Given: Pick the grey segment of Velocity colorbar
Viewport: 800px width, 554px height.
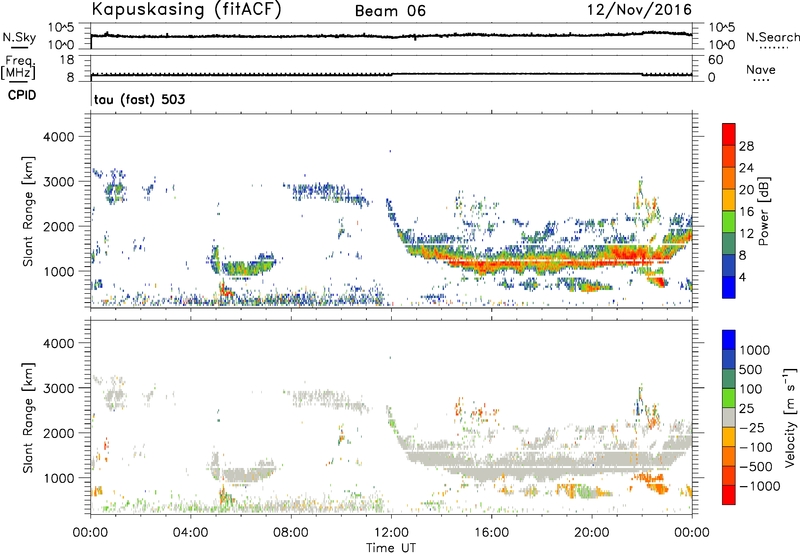Looking at the screenshot, I should (729, 418).
